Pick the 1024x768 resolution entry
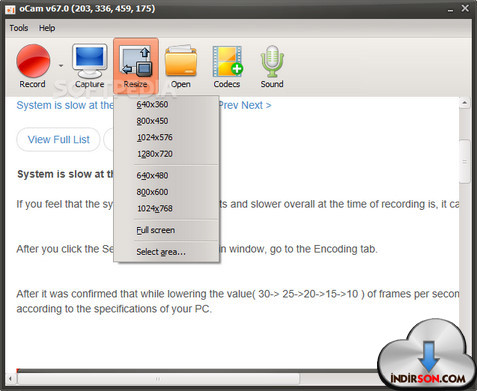The image size is (477, 391). (x=166, y=209)
